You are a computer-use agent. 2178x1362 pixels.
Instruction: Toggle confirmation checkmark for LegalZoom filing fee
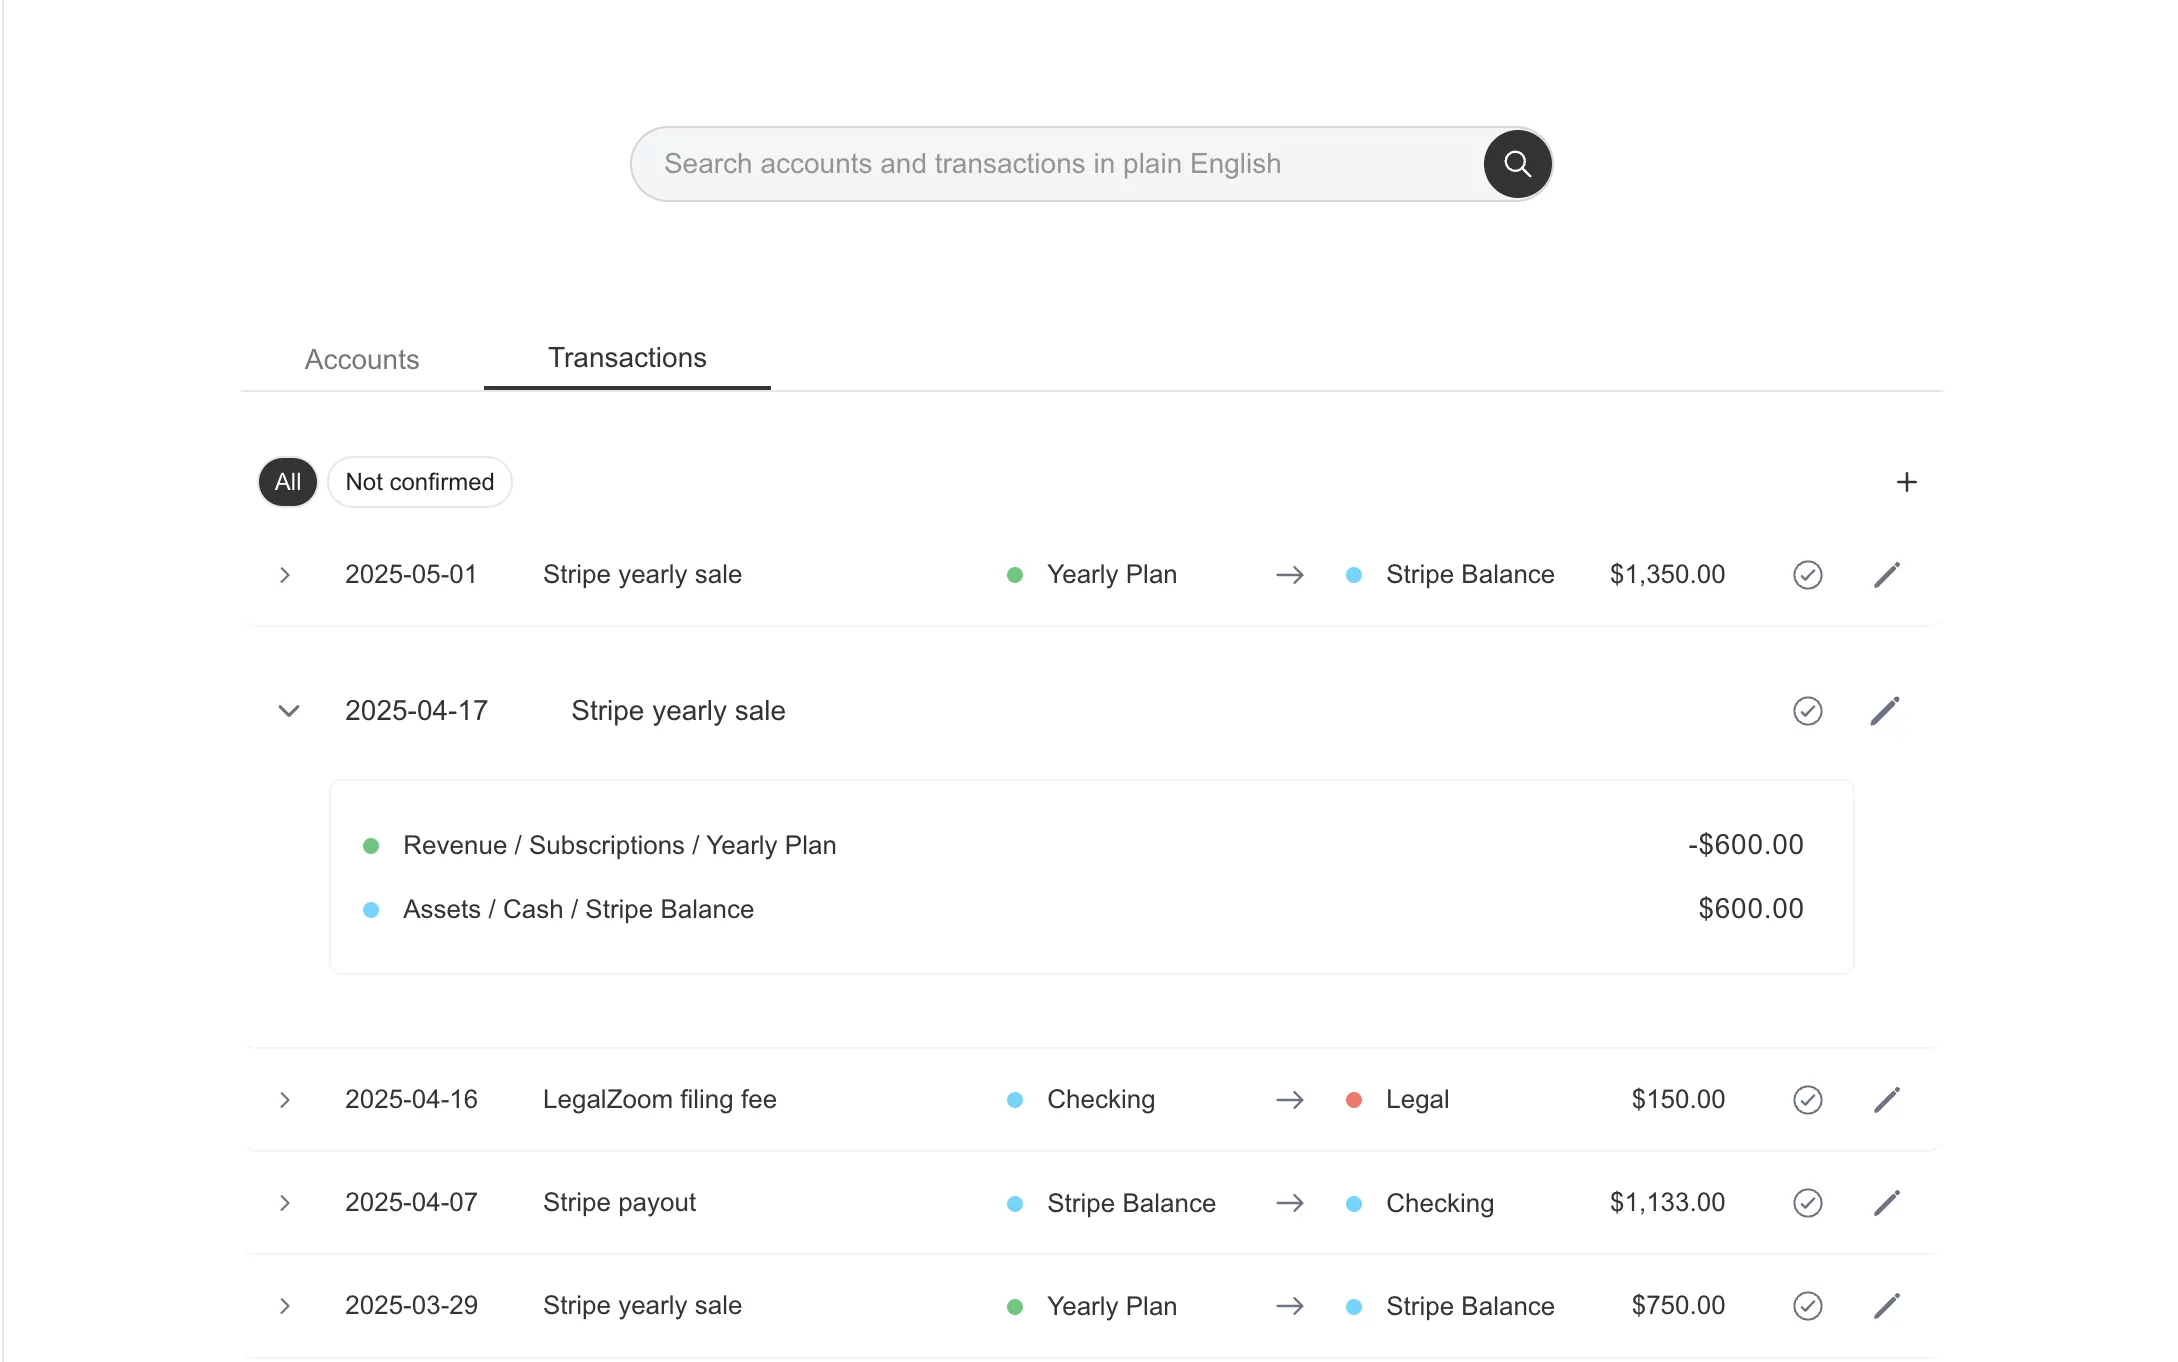point(1807,1100)
